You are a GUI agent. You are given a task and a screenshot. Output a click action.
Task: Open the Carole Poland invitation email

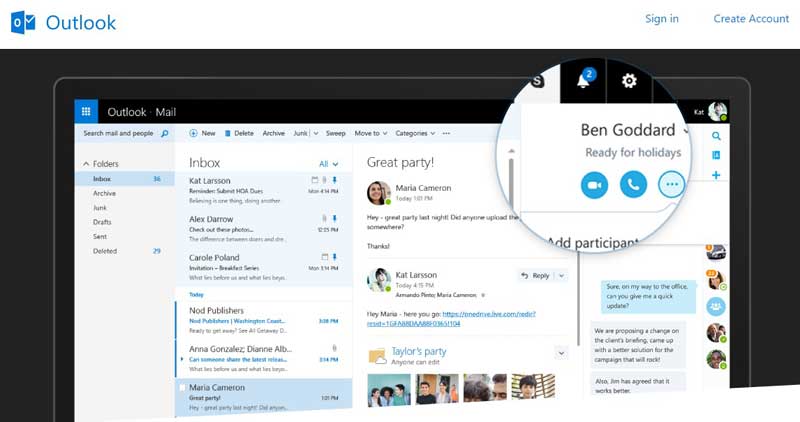coord(263,267)
